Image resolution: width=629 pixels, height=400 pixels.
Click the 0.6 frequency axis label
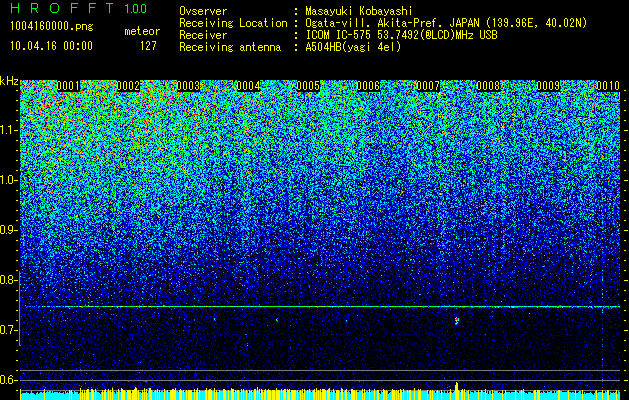9,380
